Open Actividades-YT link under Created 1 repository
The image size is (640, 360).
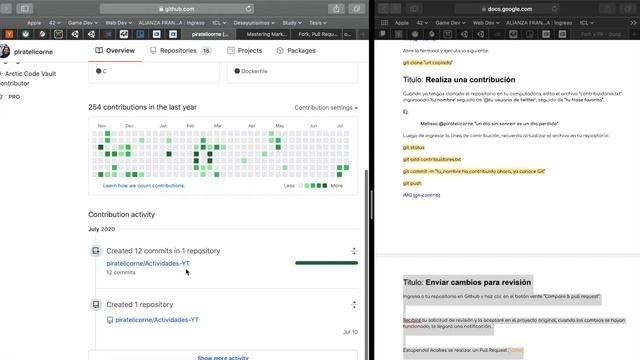click(x=157, y=320)
